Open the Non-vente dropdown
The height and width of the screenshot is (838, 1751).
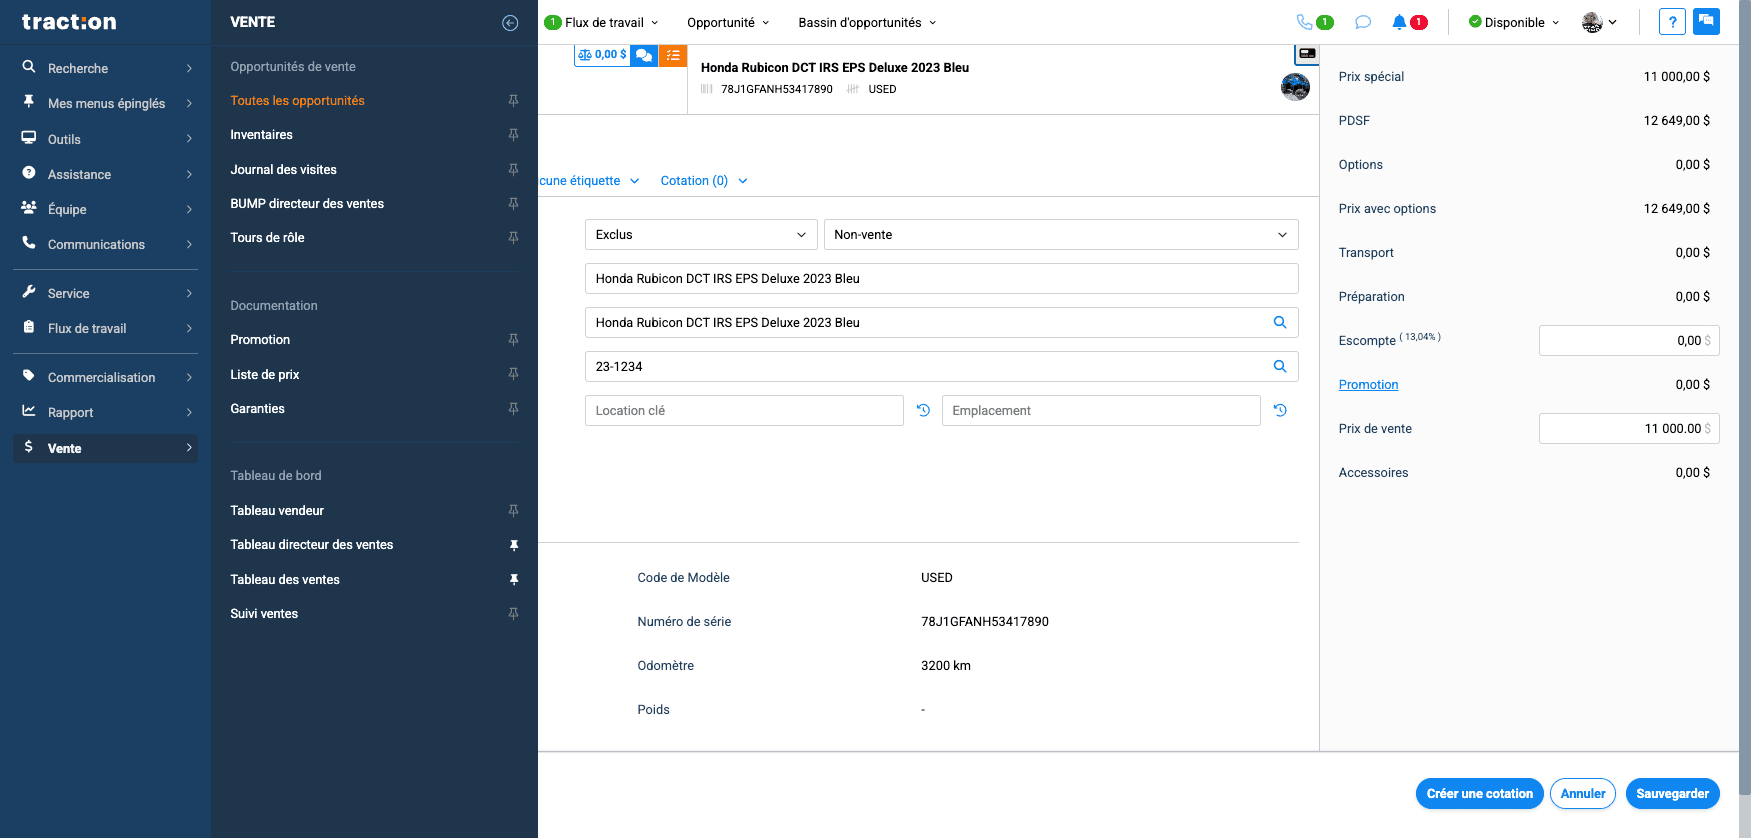click(1061, 235)
